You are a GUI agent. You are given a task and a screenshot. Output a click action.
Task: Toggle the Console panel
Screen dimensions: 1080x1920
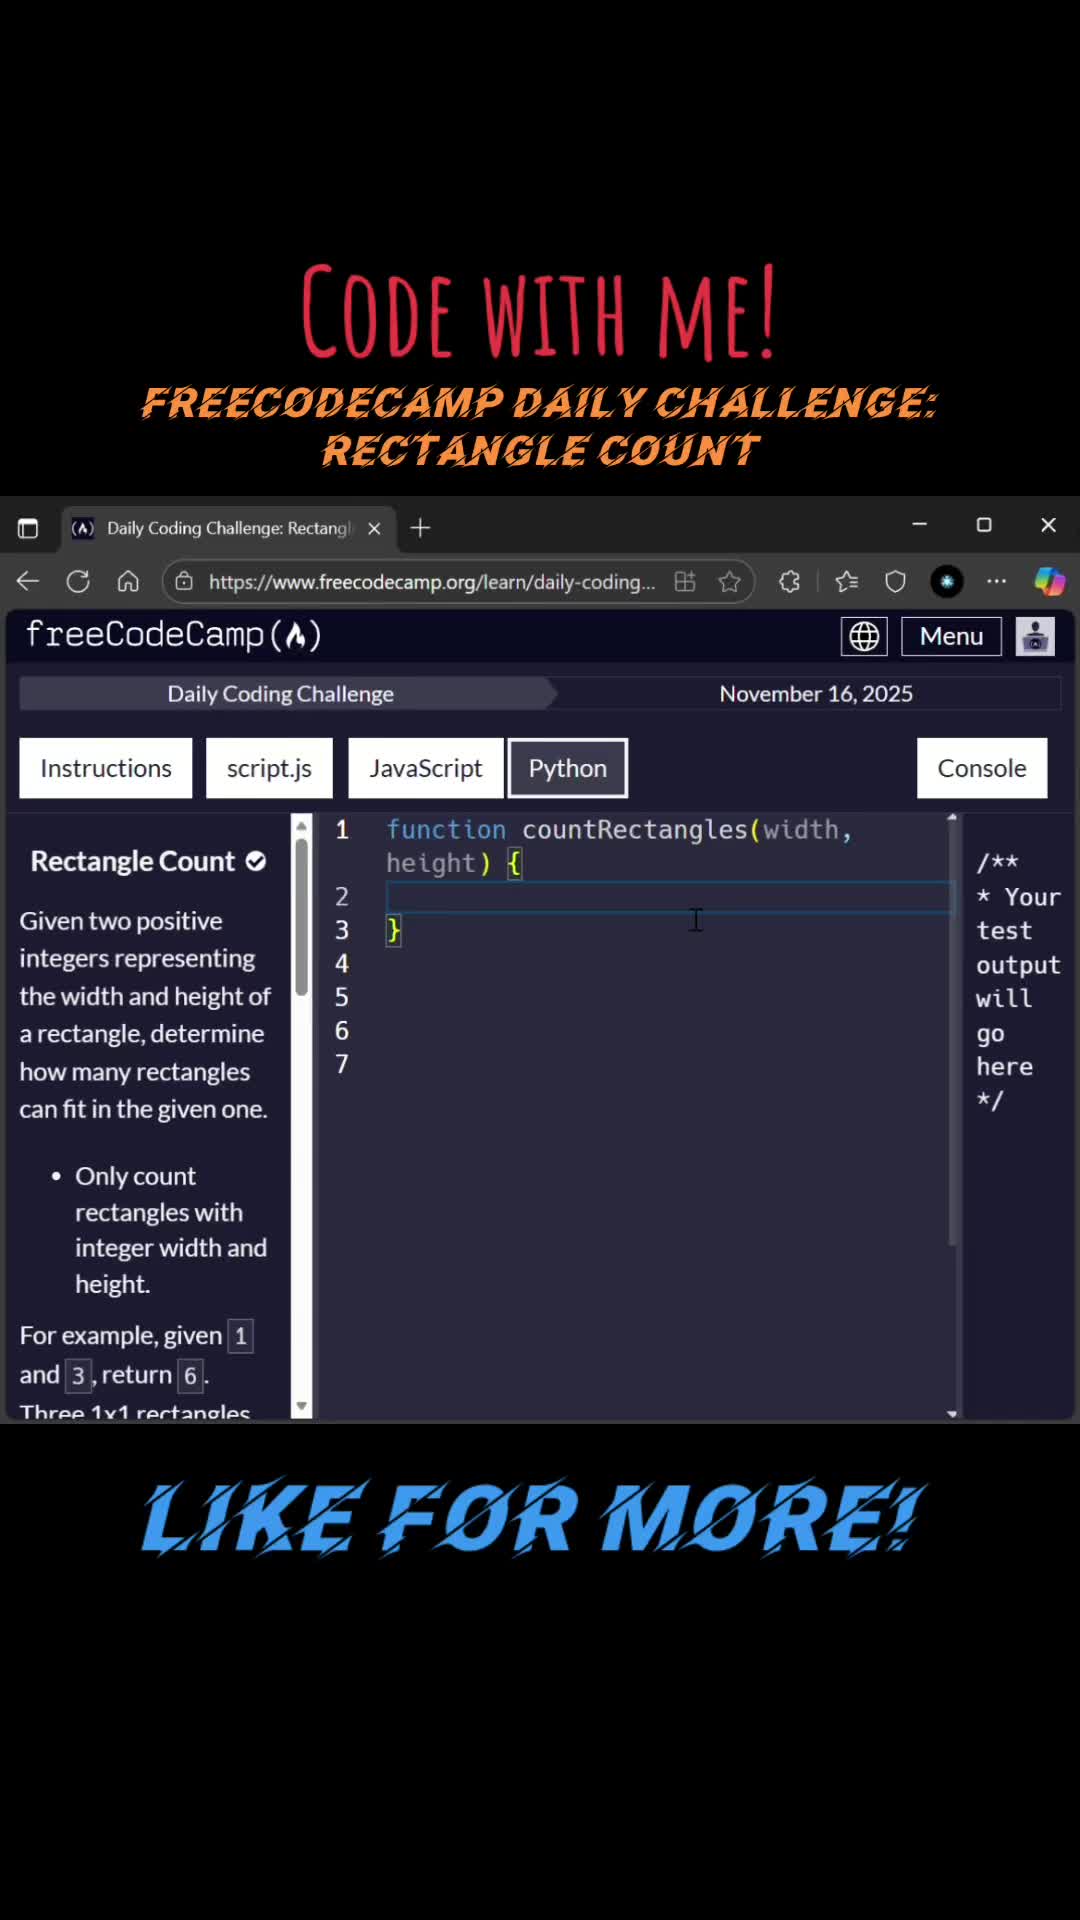click(x=982, y=768)
